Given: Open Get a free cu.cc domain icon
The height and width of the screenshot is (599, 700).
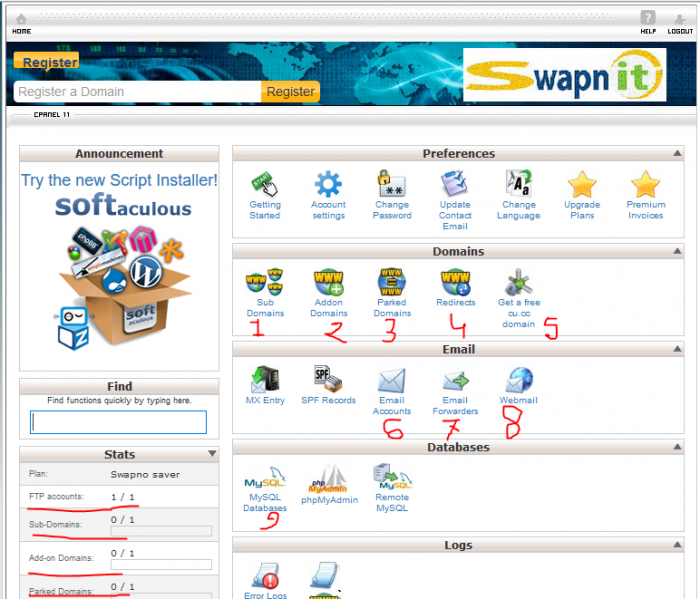Looking at the screenshot, I should click(x=518, y=282).
